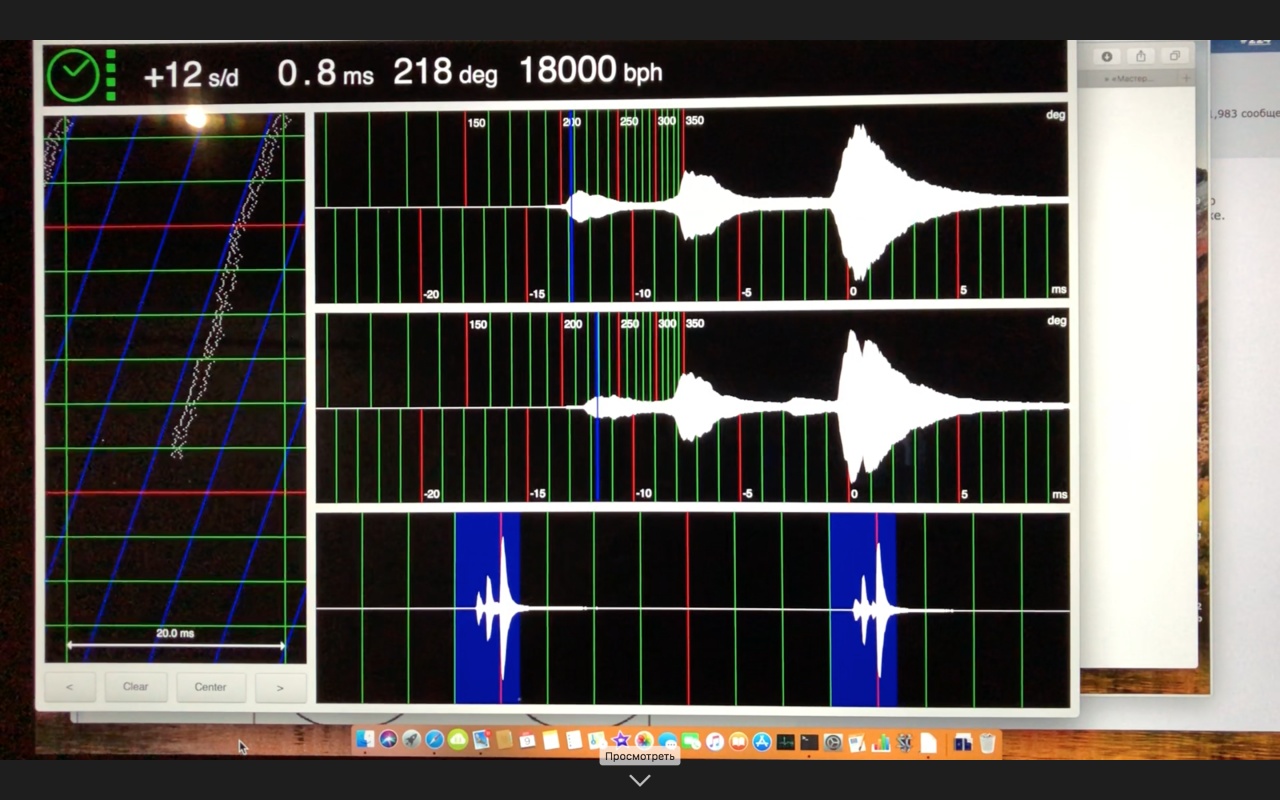Image resolution: width=1280 pixels, height=800 pixels.
Task: Click the green clock icon in header
Action: (x=72, y=75)
